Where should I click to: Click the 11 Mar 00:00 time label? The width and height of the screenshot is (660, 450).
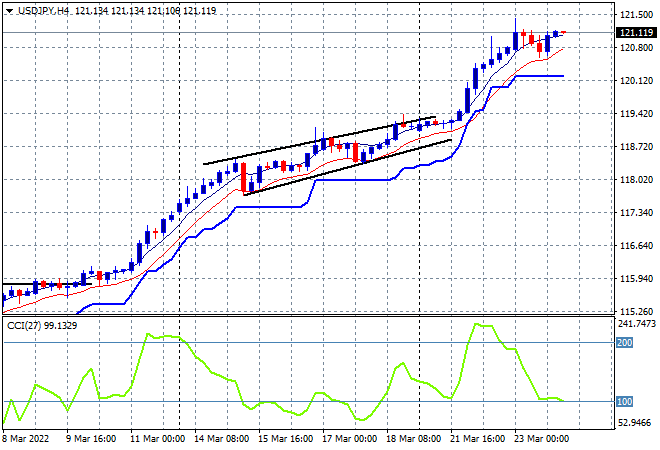(157, 439)
